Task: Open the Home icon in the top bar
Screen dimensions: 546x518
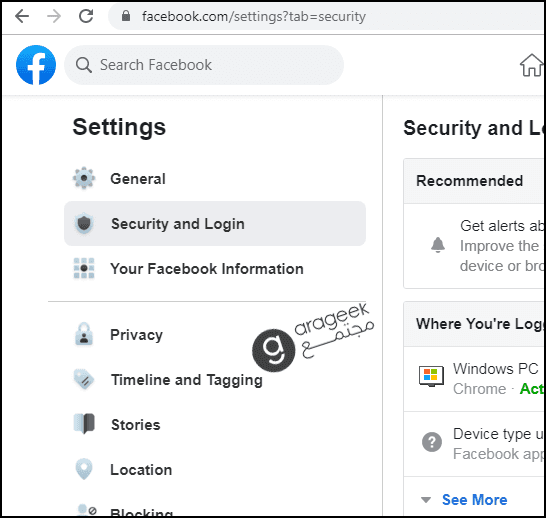Action: tap(531, 65)
